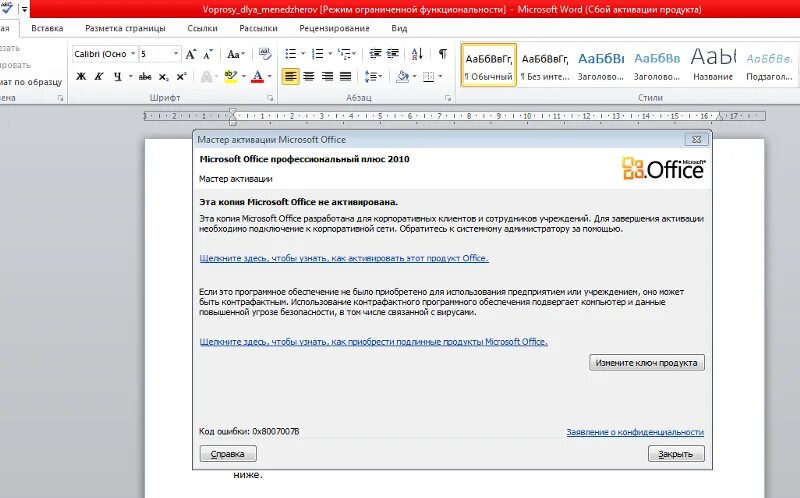Open change case dropdown (Aa)

(236, 54)
